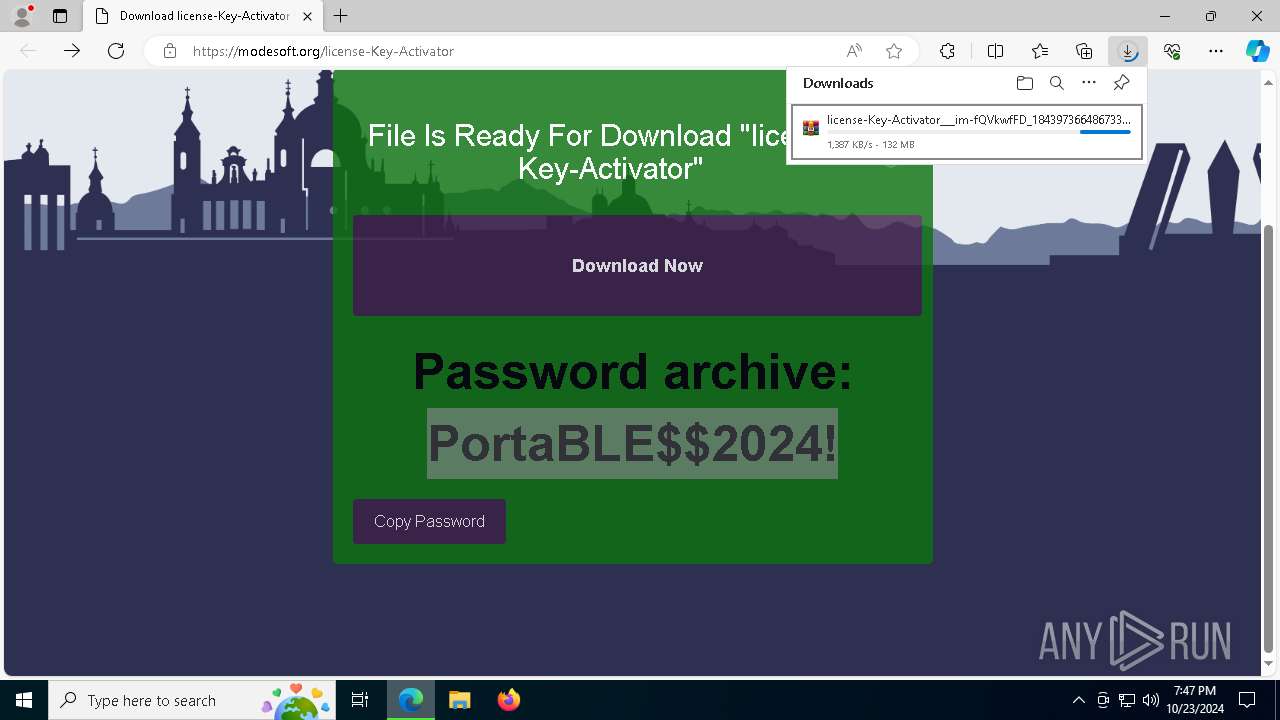The width and height of the screenshot is (1280, 720).
Task: Click the Copy Password button
Action: point(429,521)
